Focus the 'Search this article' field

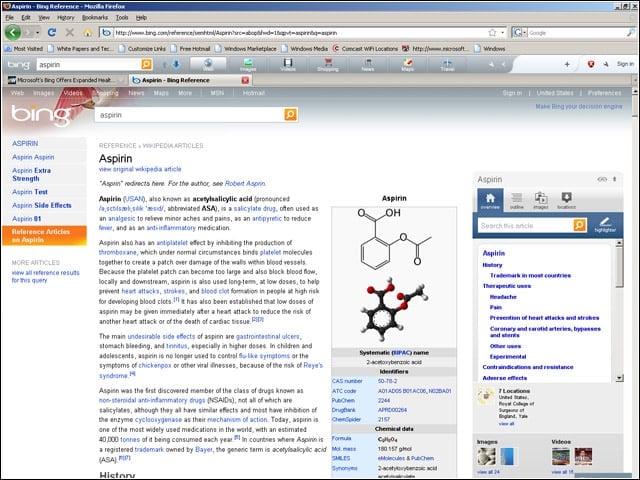point(526,225)
